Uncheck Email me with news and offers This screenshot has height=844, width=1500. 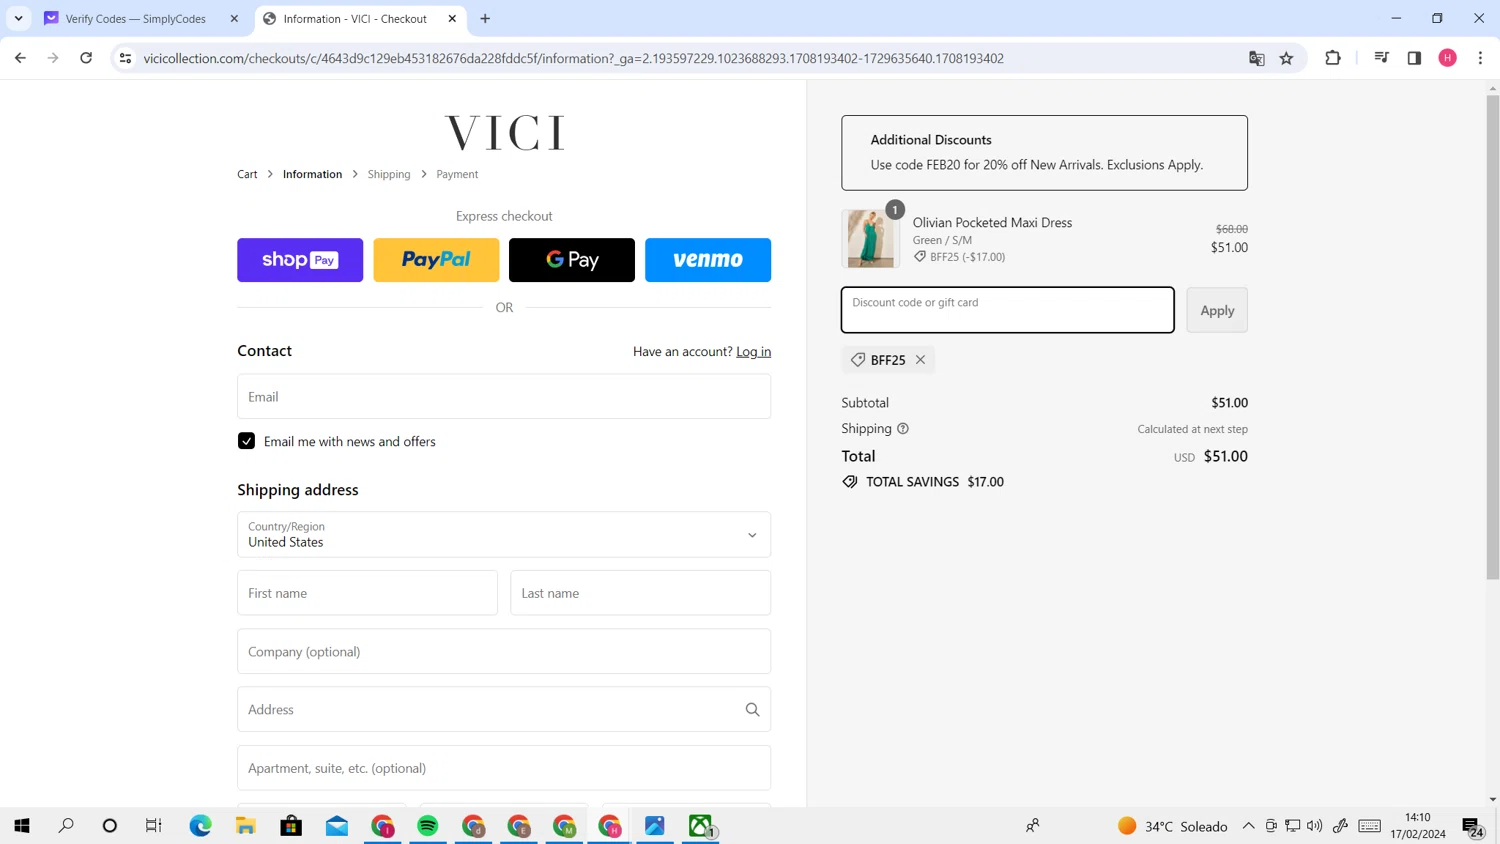click(x=246, y=441)
